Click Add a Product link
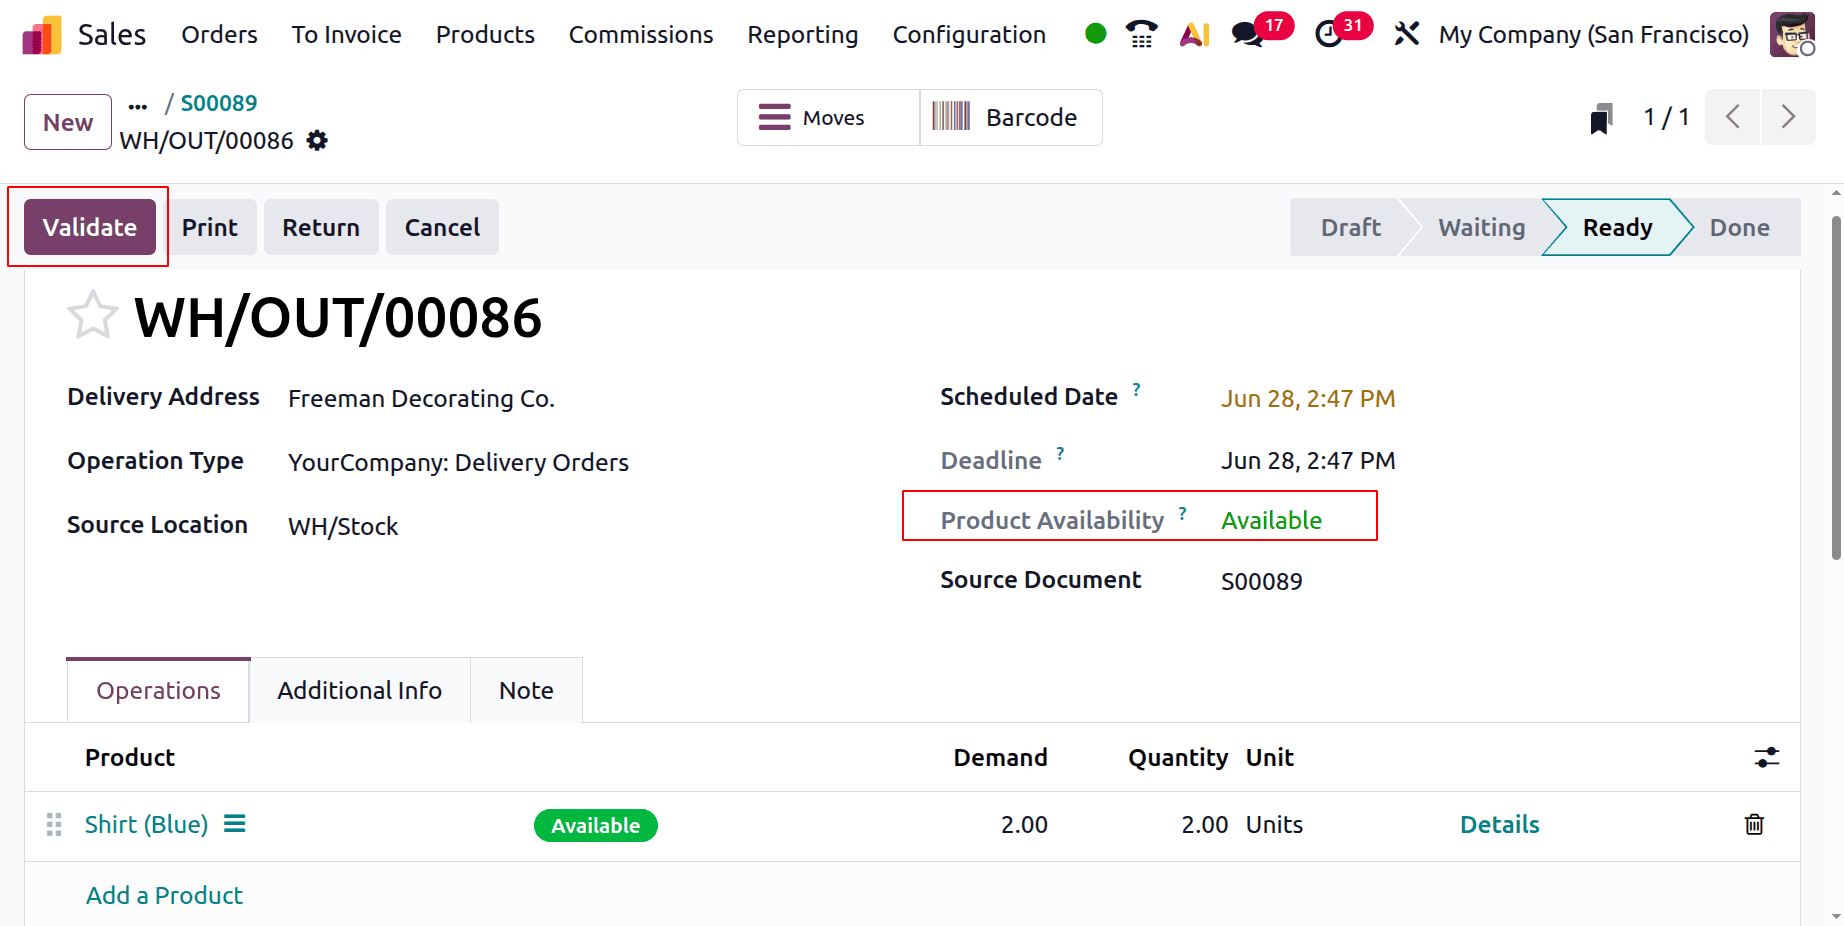Image resolution: width=1844 pixels, height=926 pixels. click(164, 895)
